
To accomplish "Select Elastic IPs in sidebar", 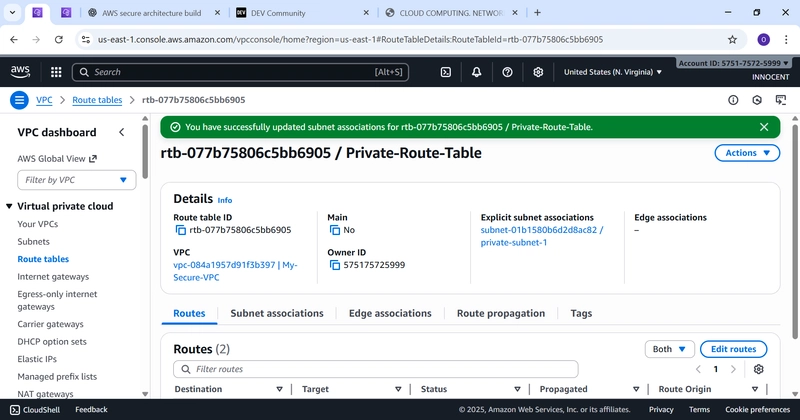I will pos(37,359).
